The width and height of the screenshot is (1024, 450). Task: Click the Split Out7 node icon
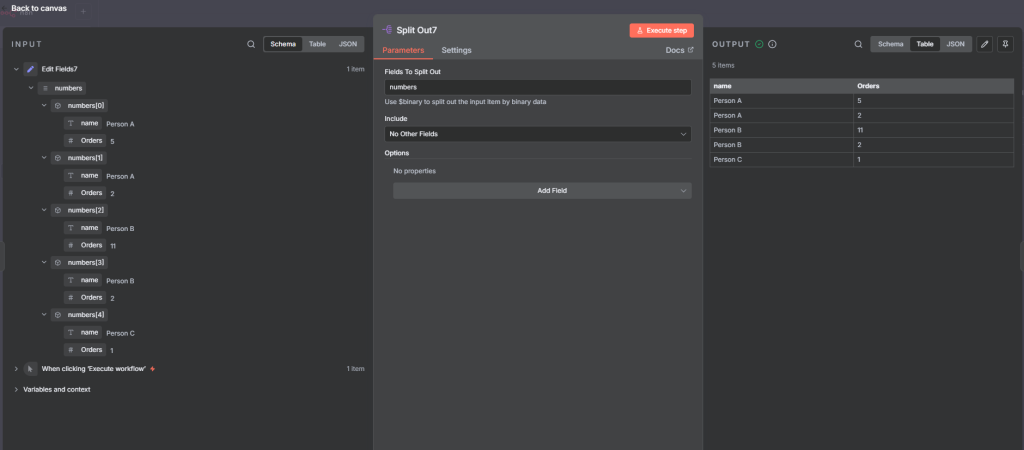pos(388,30)
